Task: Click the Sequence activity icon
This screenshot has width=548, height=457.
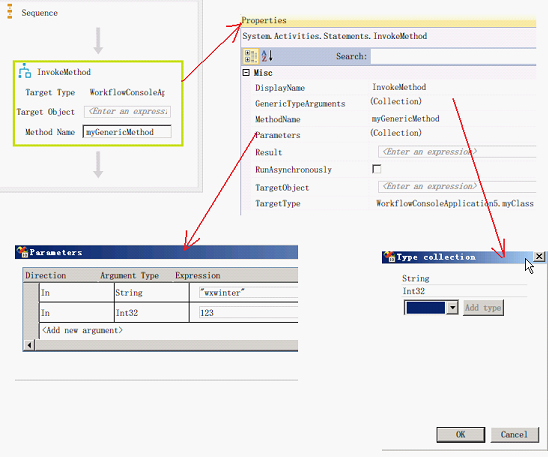Action: pos(10,12)
